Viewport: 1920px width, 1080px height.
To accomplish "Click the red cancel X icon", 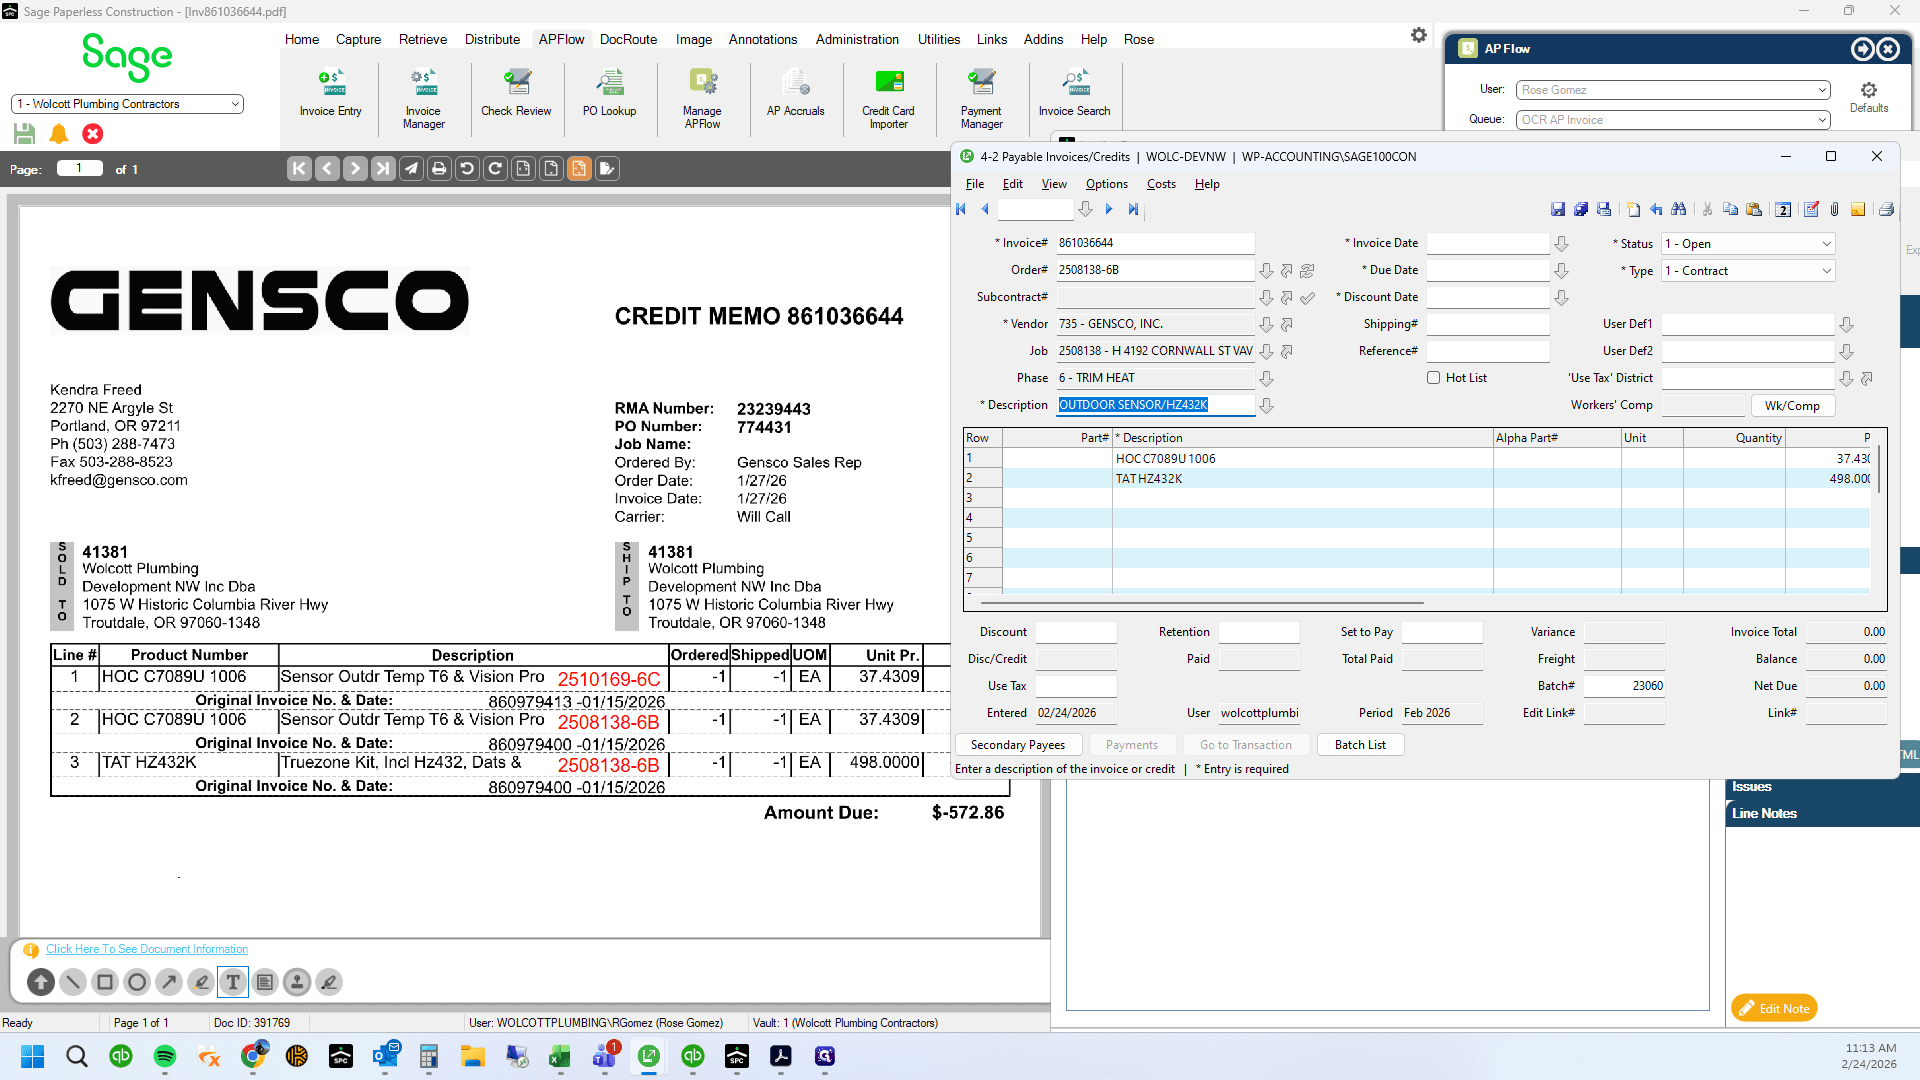I will coord(93,134).
